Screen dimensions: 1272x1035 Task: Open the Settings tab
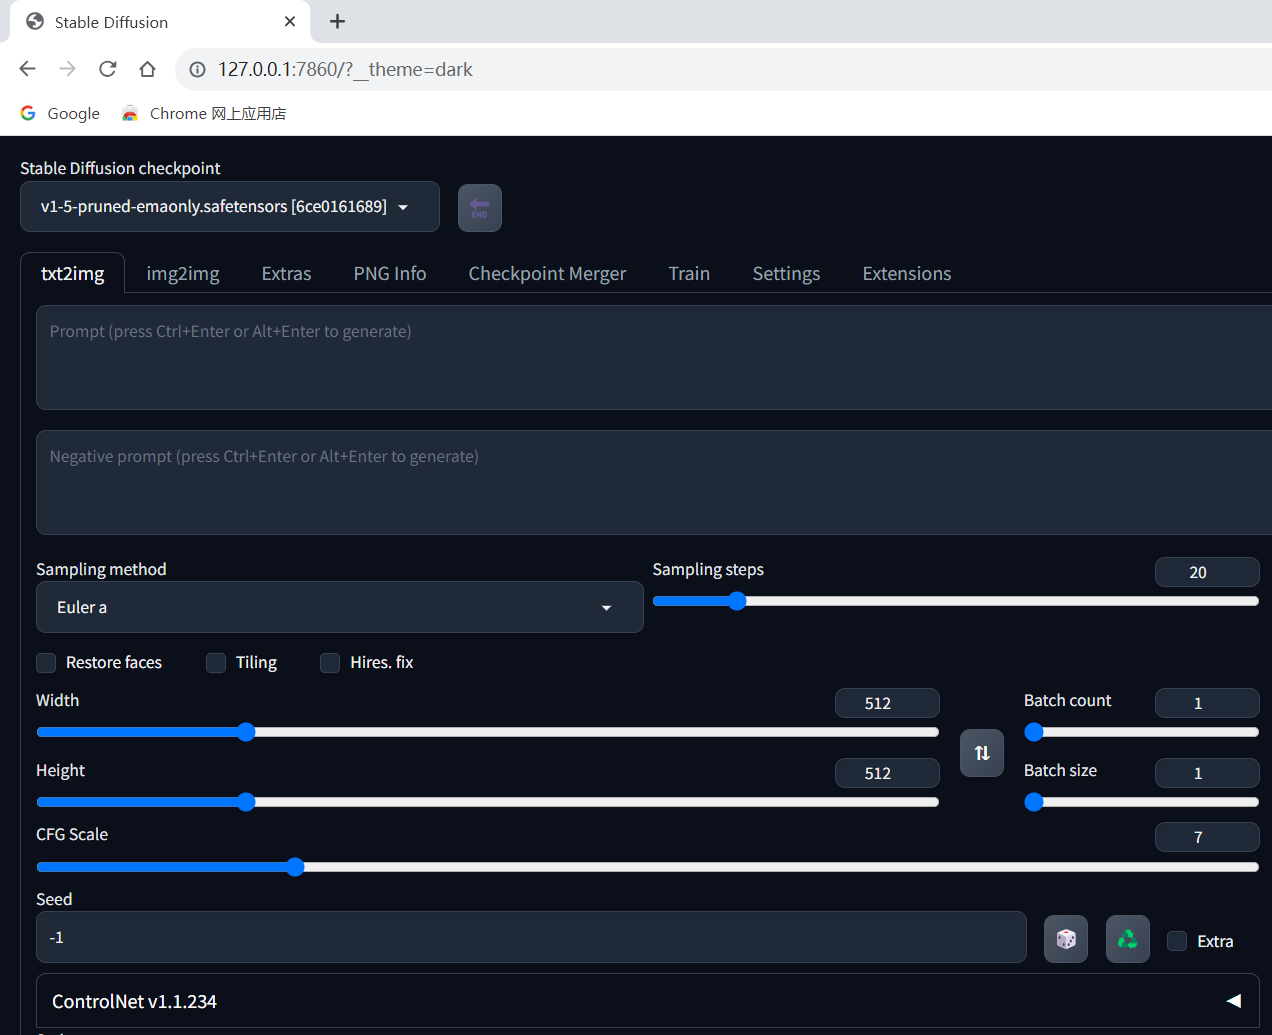786,273
